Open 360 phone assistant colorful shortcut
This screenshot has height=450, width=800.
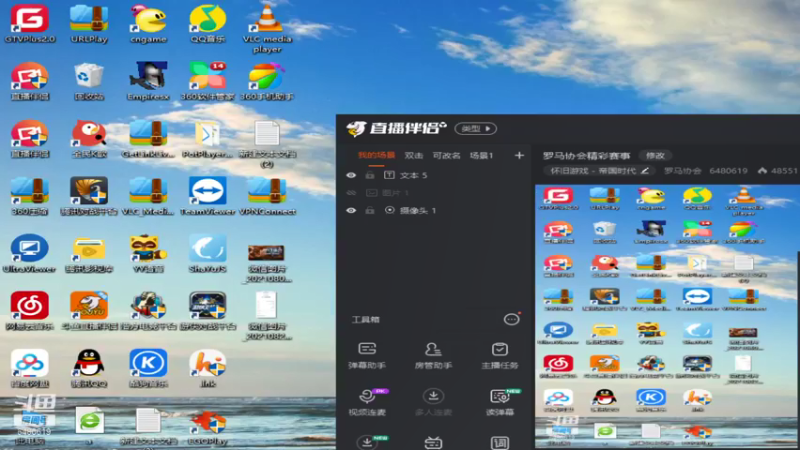[267, 82]
